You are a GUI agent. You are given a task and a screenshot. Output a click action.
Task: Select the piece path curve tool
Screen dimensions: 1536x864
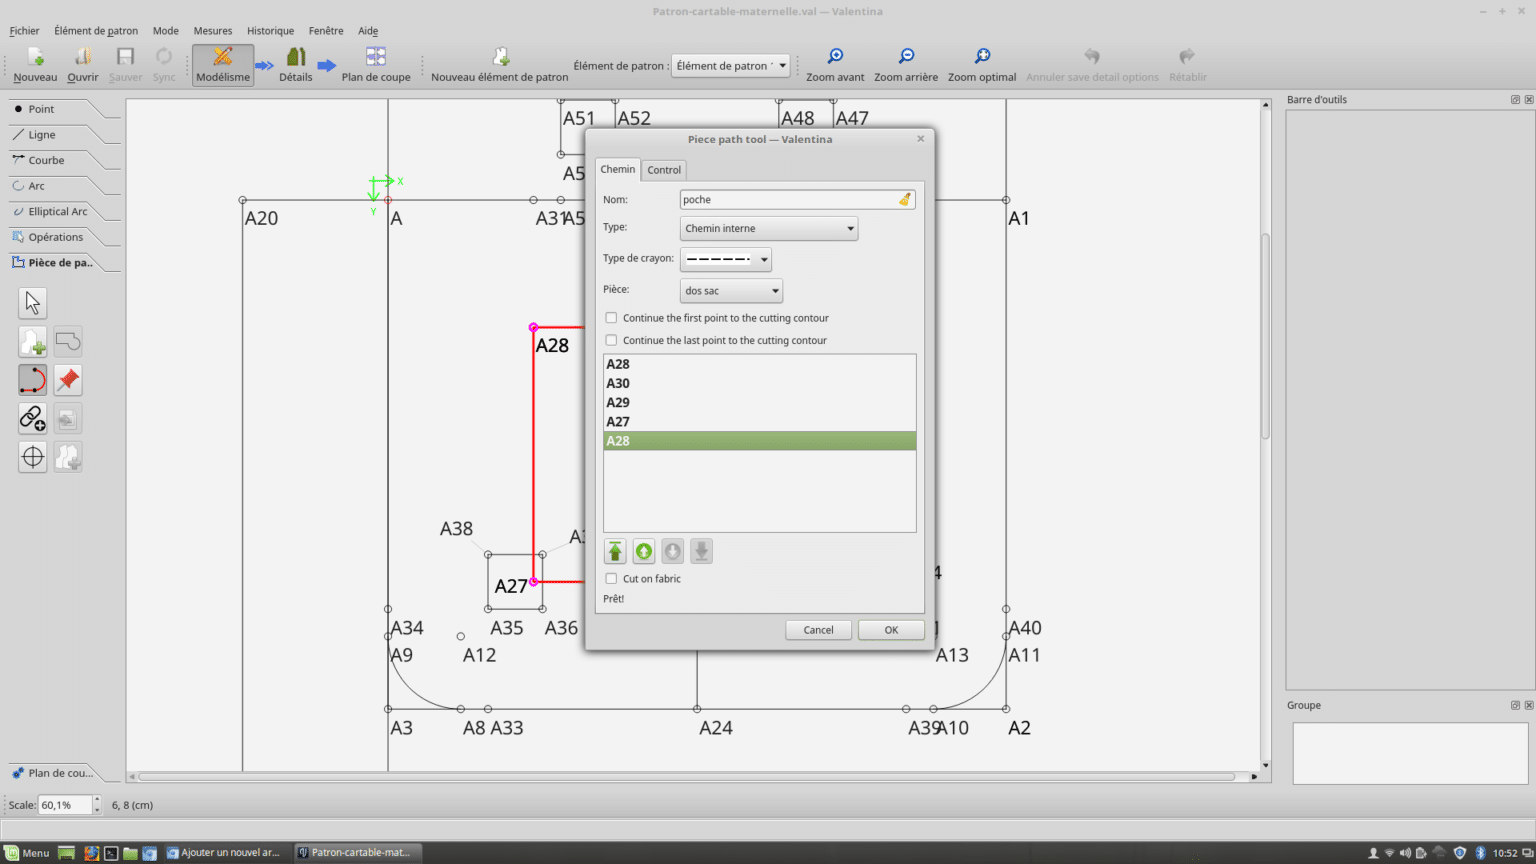tap(33, 380)
